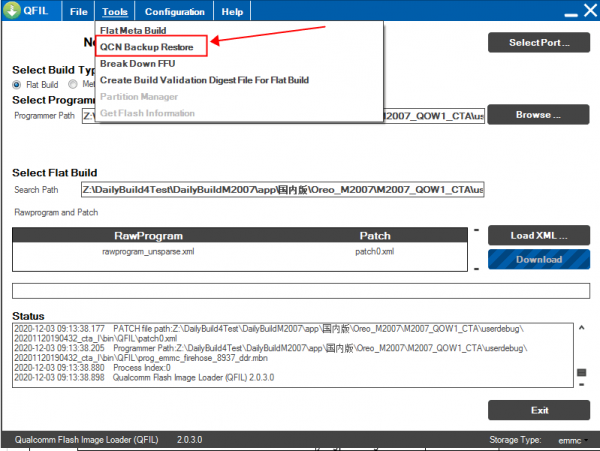
Task: Click the status log scrollbar thumb
Action: (x=581, y=372)
